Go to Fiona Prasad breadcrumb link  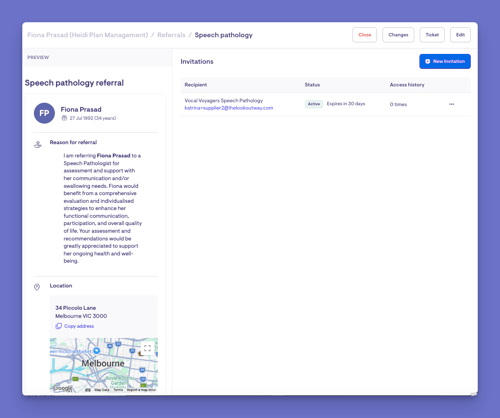[x=88, y=35]
